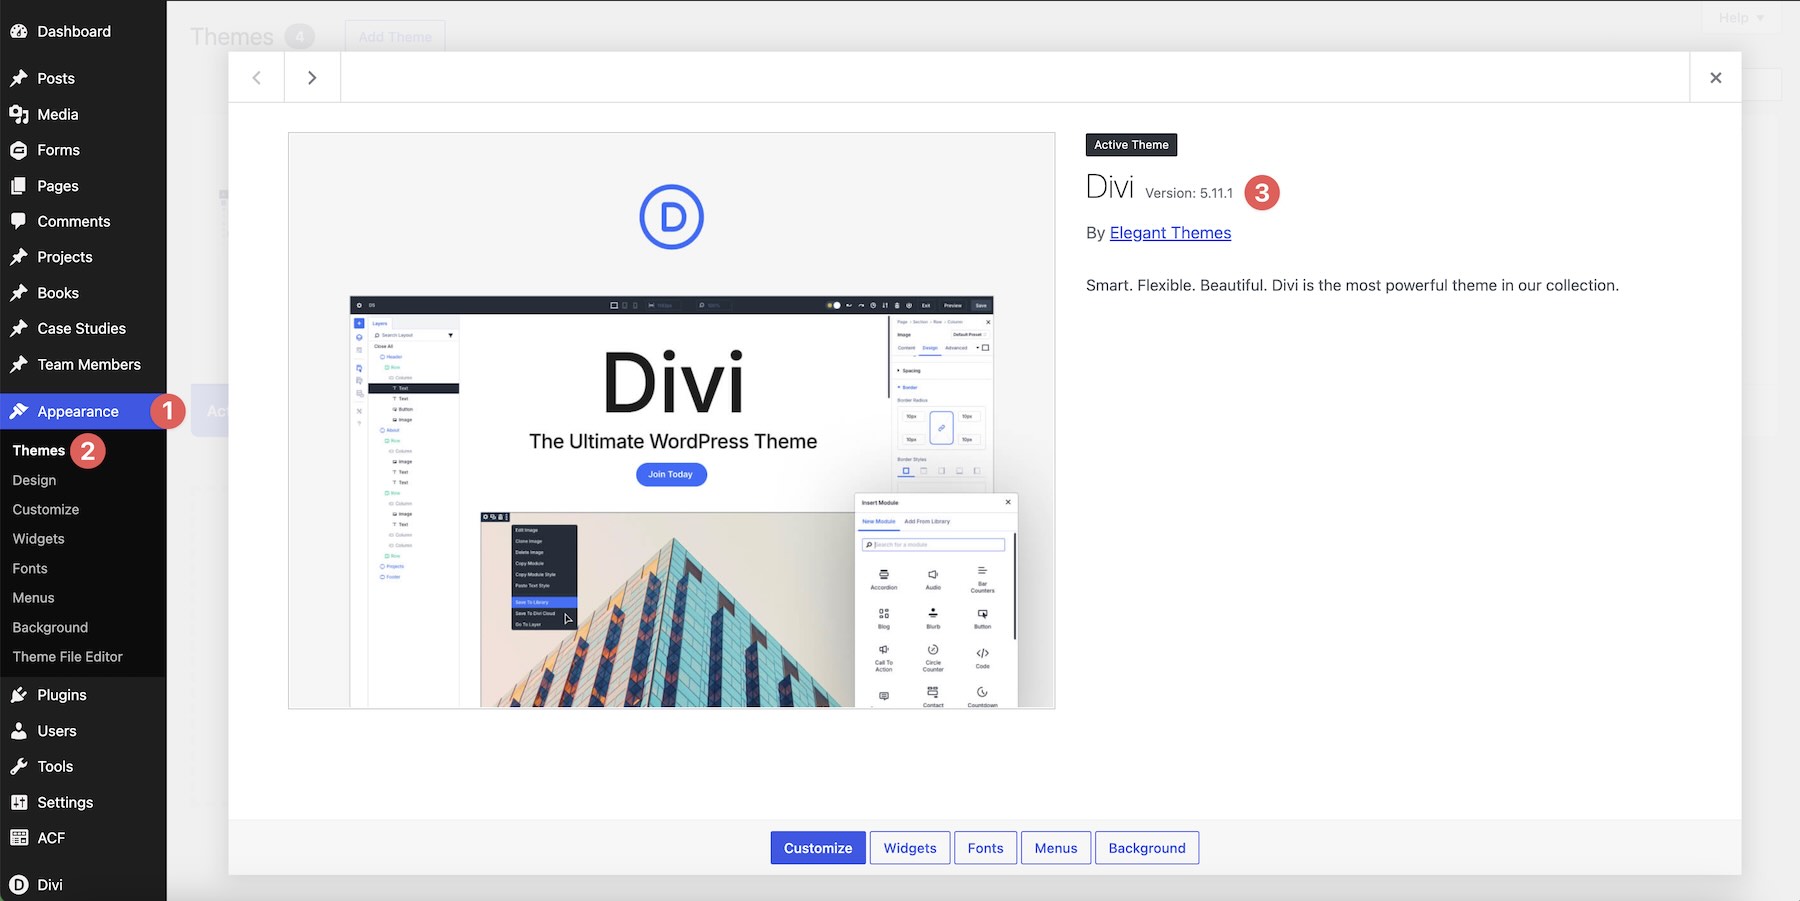The image size is (1800, 901).
Task: Click the Background button in footer
Action: coord(1147,848)
